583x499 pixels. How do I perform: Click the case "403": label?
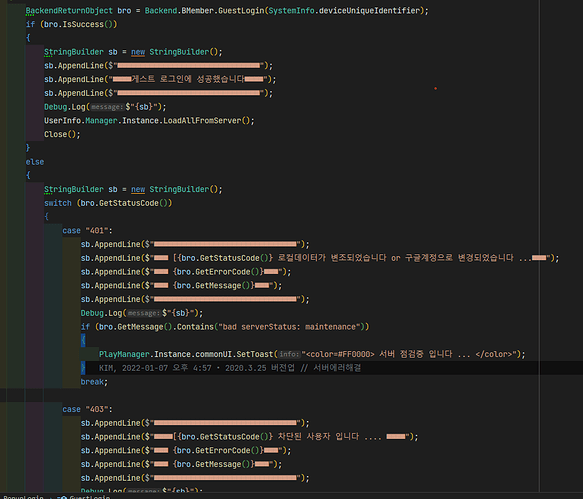(87, 409)
